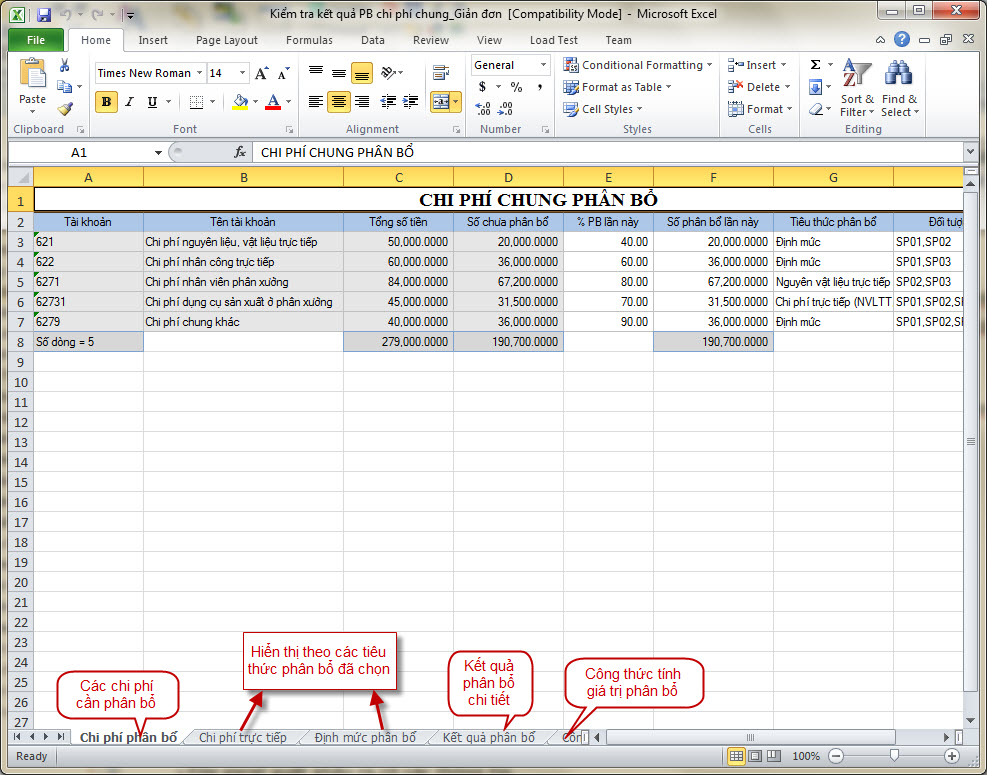Toggle Italic formatting

click(129, 102)
